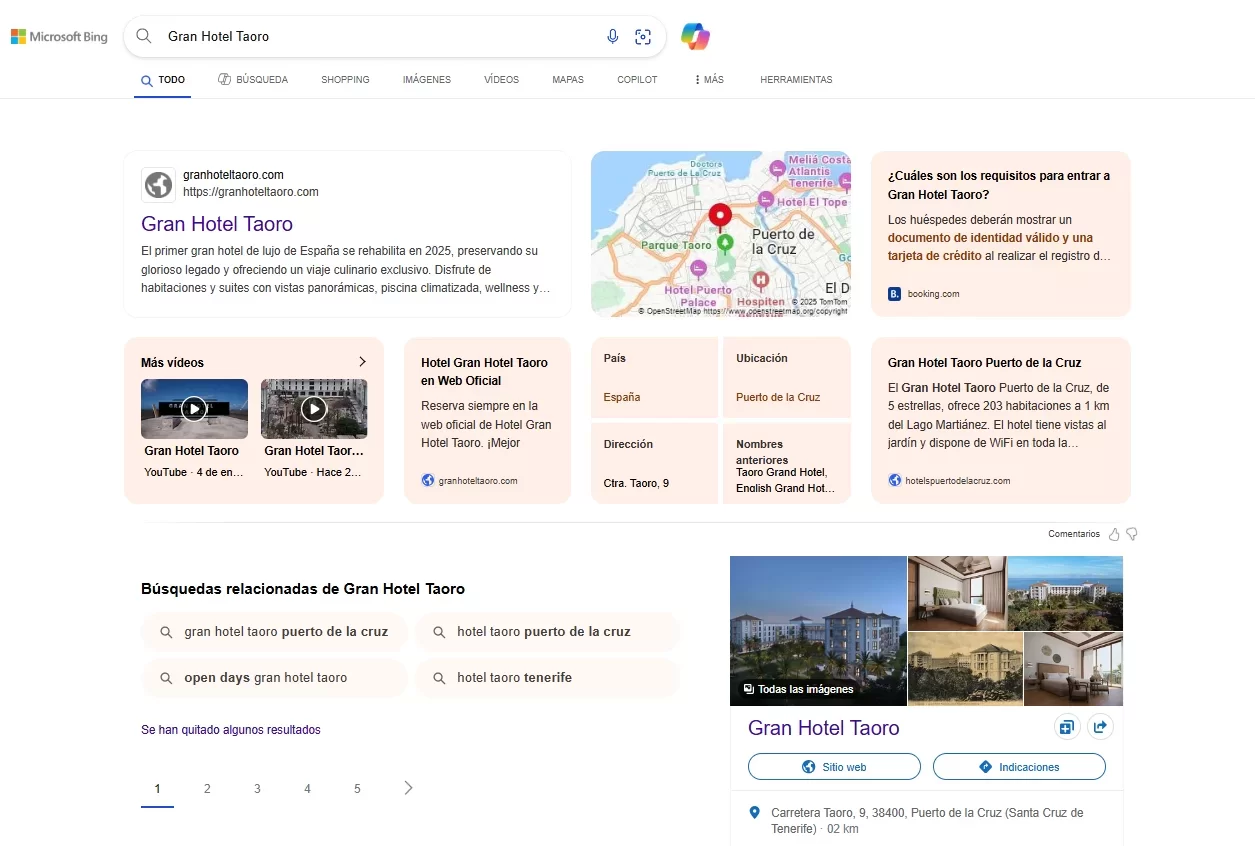Click the booking.com source icon

(x=894, y=294)
